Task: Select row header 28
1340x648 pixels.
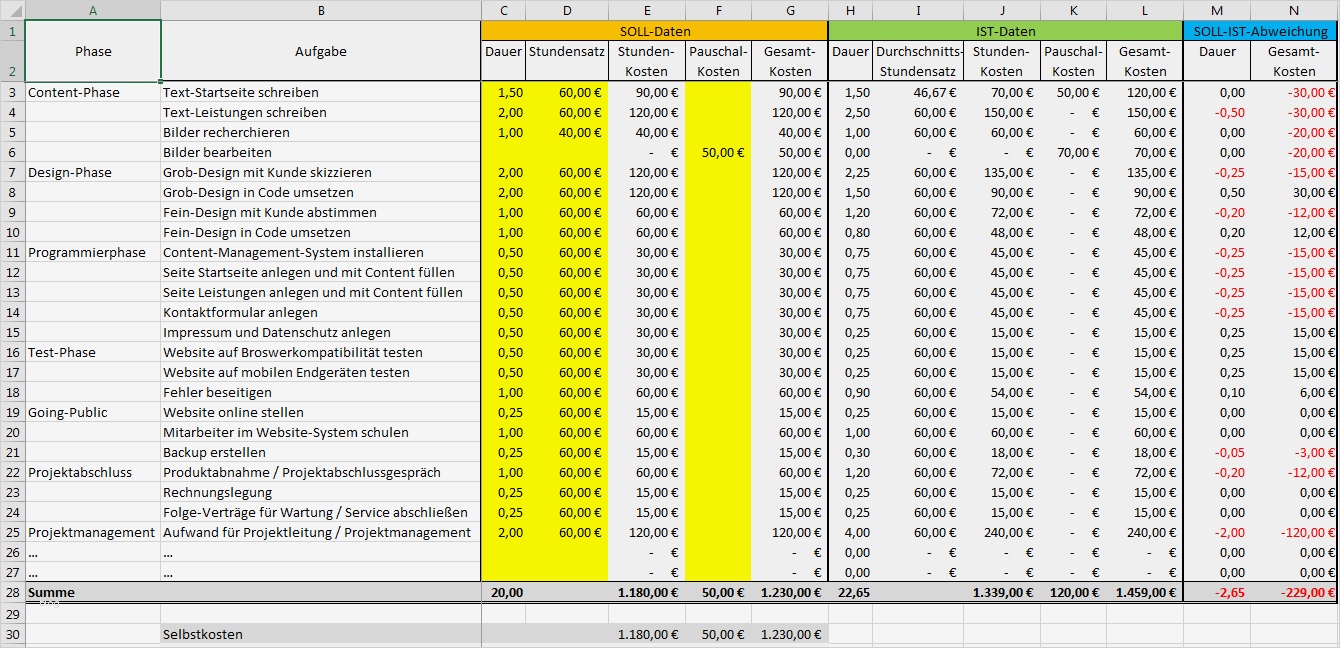Action: click(12, 592)
